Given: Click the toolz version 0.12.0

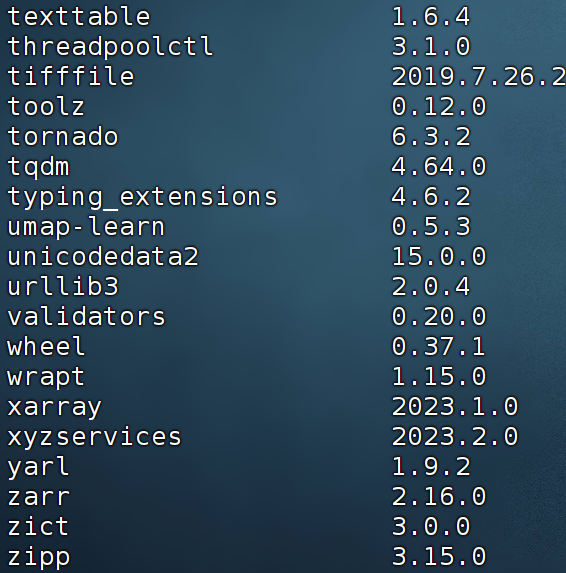Looking at the screenshot, I should [x=438, y=107].
